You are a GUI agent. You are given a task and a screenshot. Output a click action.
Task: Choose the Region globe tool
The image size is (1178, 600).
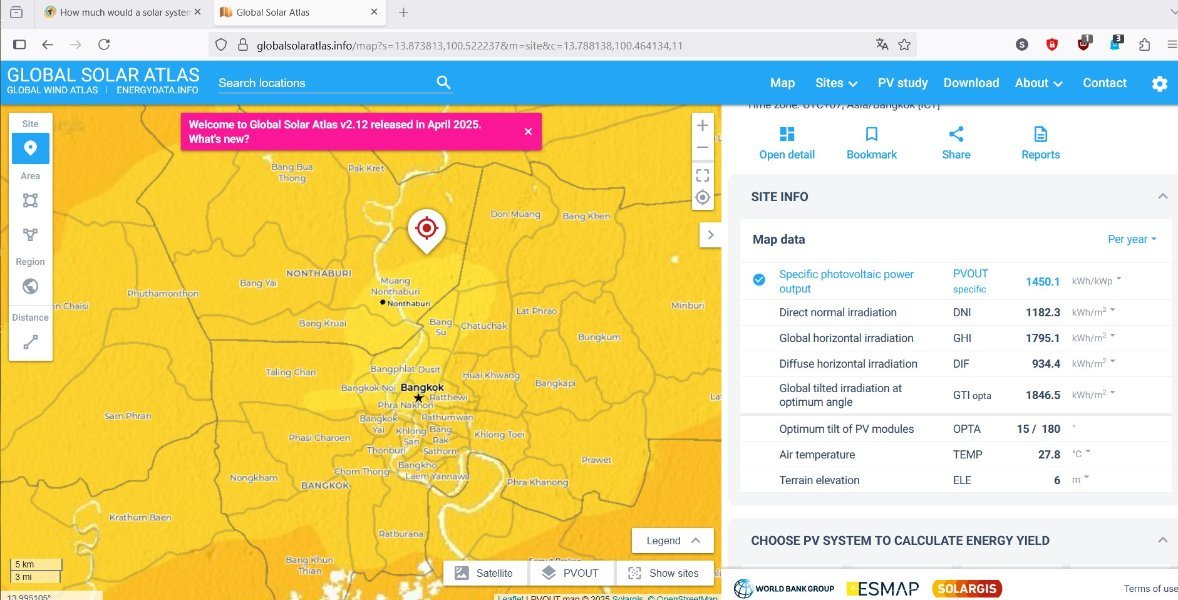30,286
